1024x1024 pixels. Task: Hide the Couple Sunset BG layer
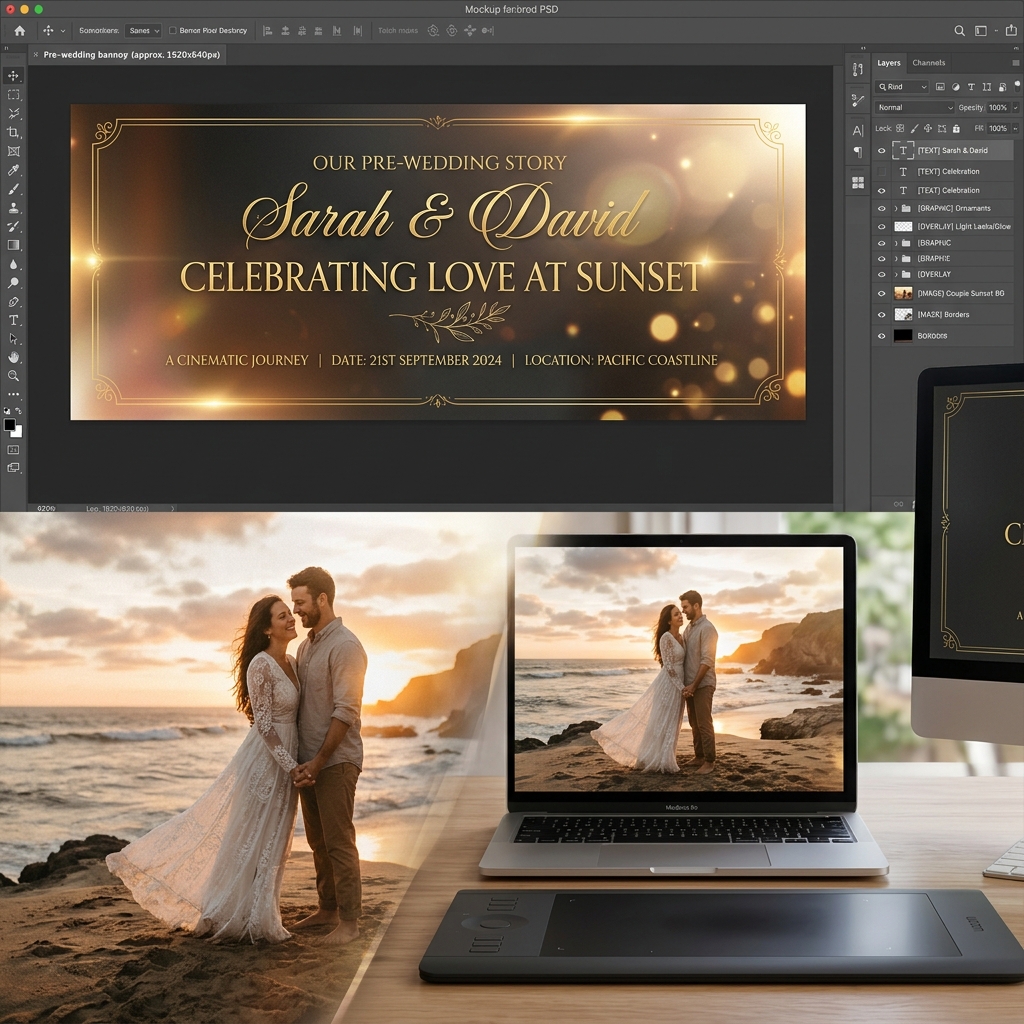(882, 294)
